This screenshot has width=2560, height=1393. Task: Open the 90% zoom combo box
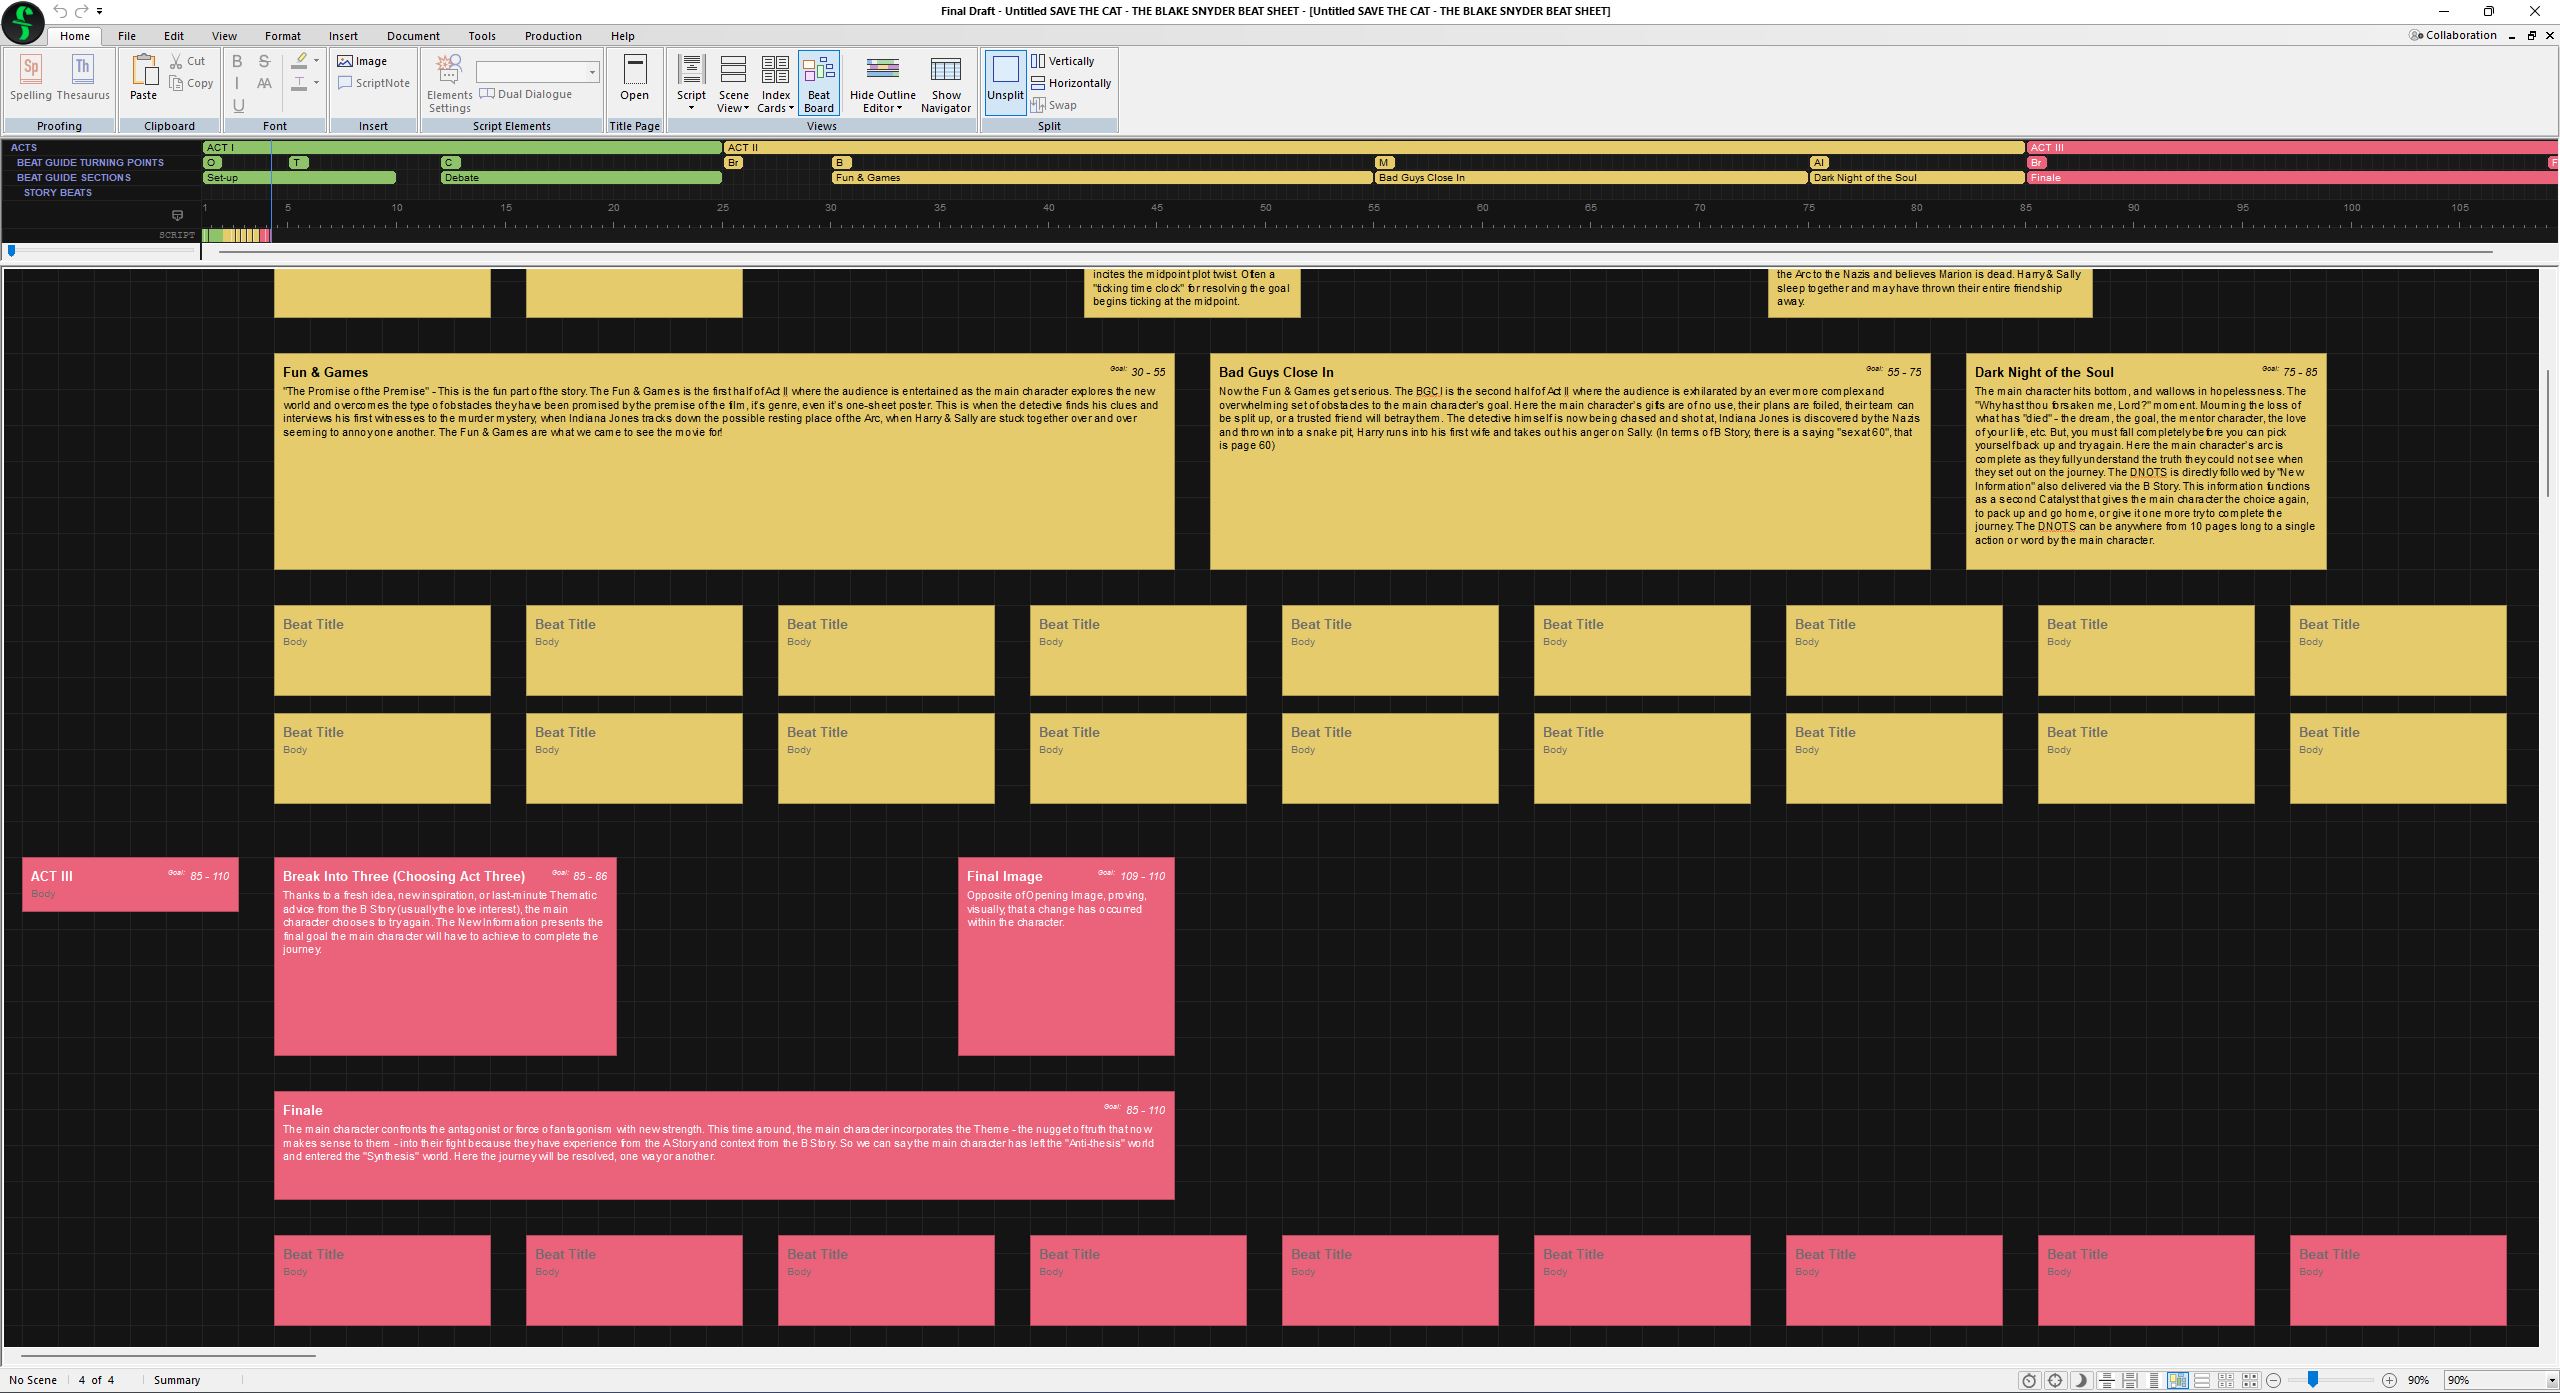[x=2551, y=1380]
